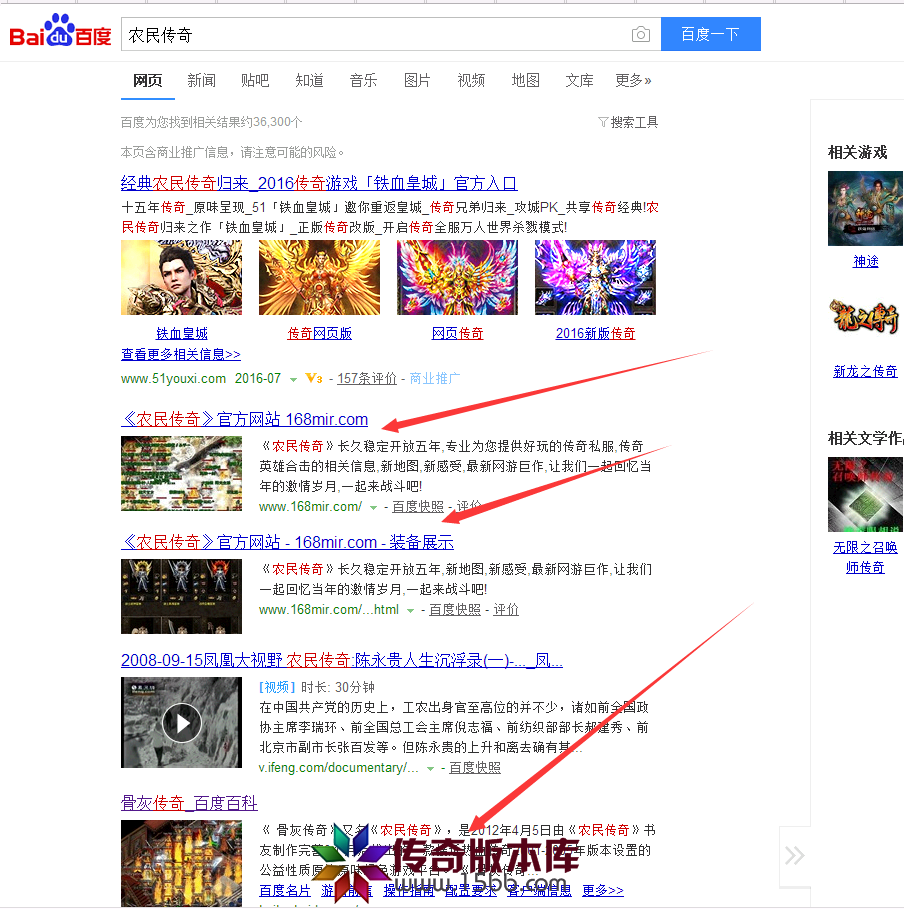904x909 pixels.
Task: Click the 神途 game cover image
Action: click(x=866, y=209)
